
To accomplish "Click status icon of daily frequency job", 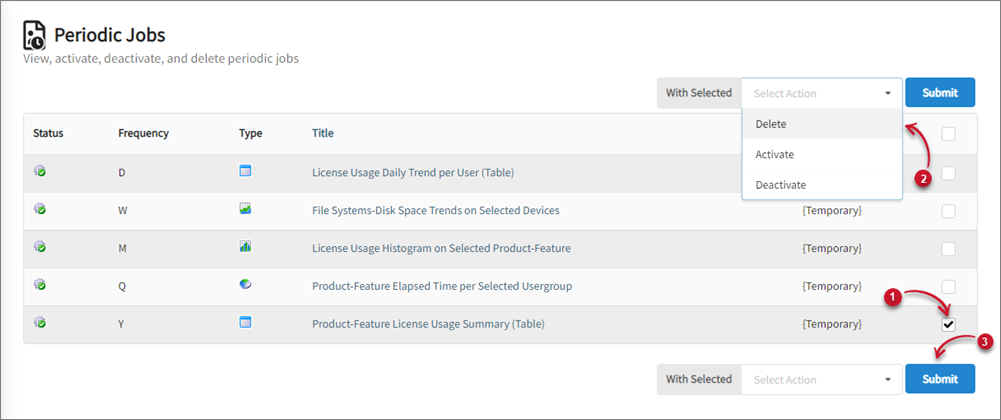I will point(40,172).
